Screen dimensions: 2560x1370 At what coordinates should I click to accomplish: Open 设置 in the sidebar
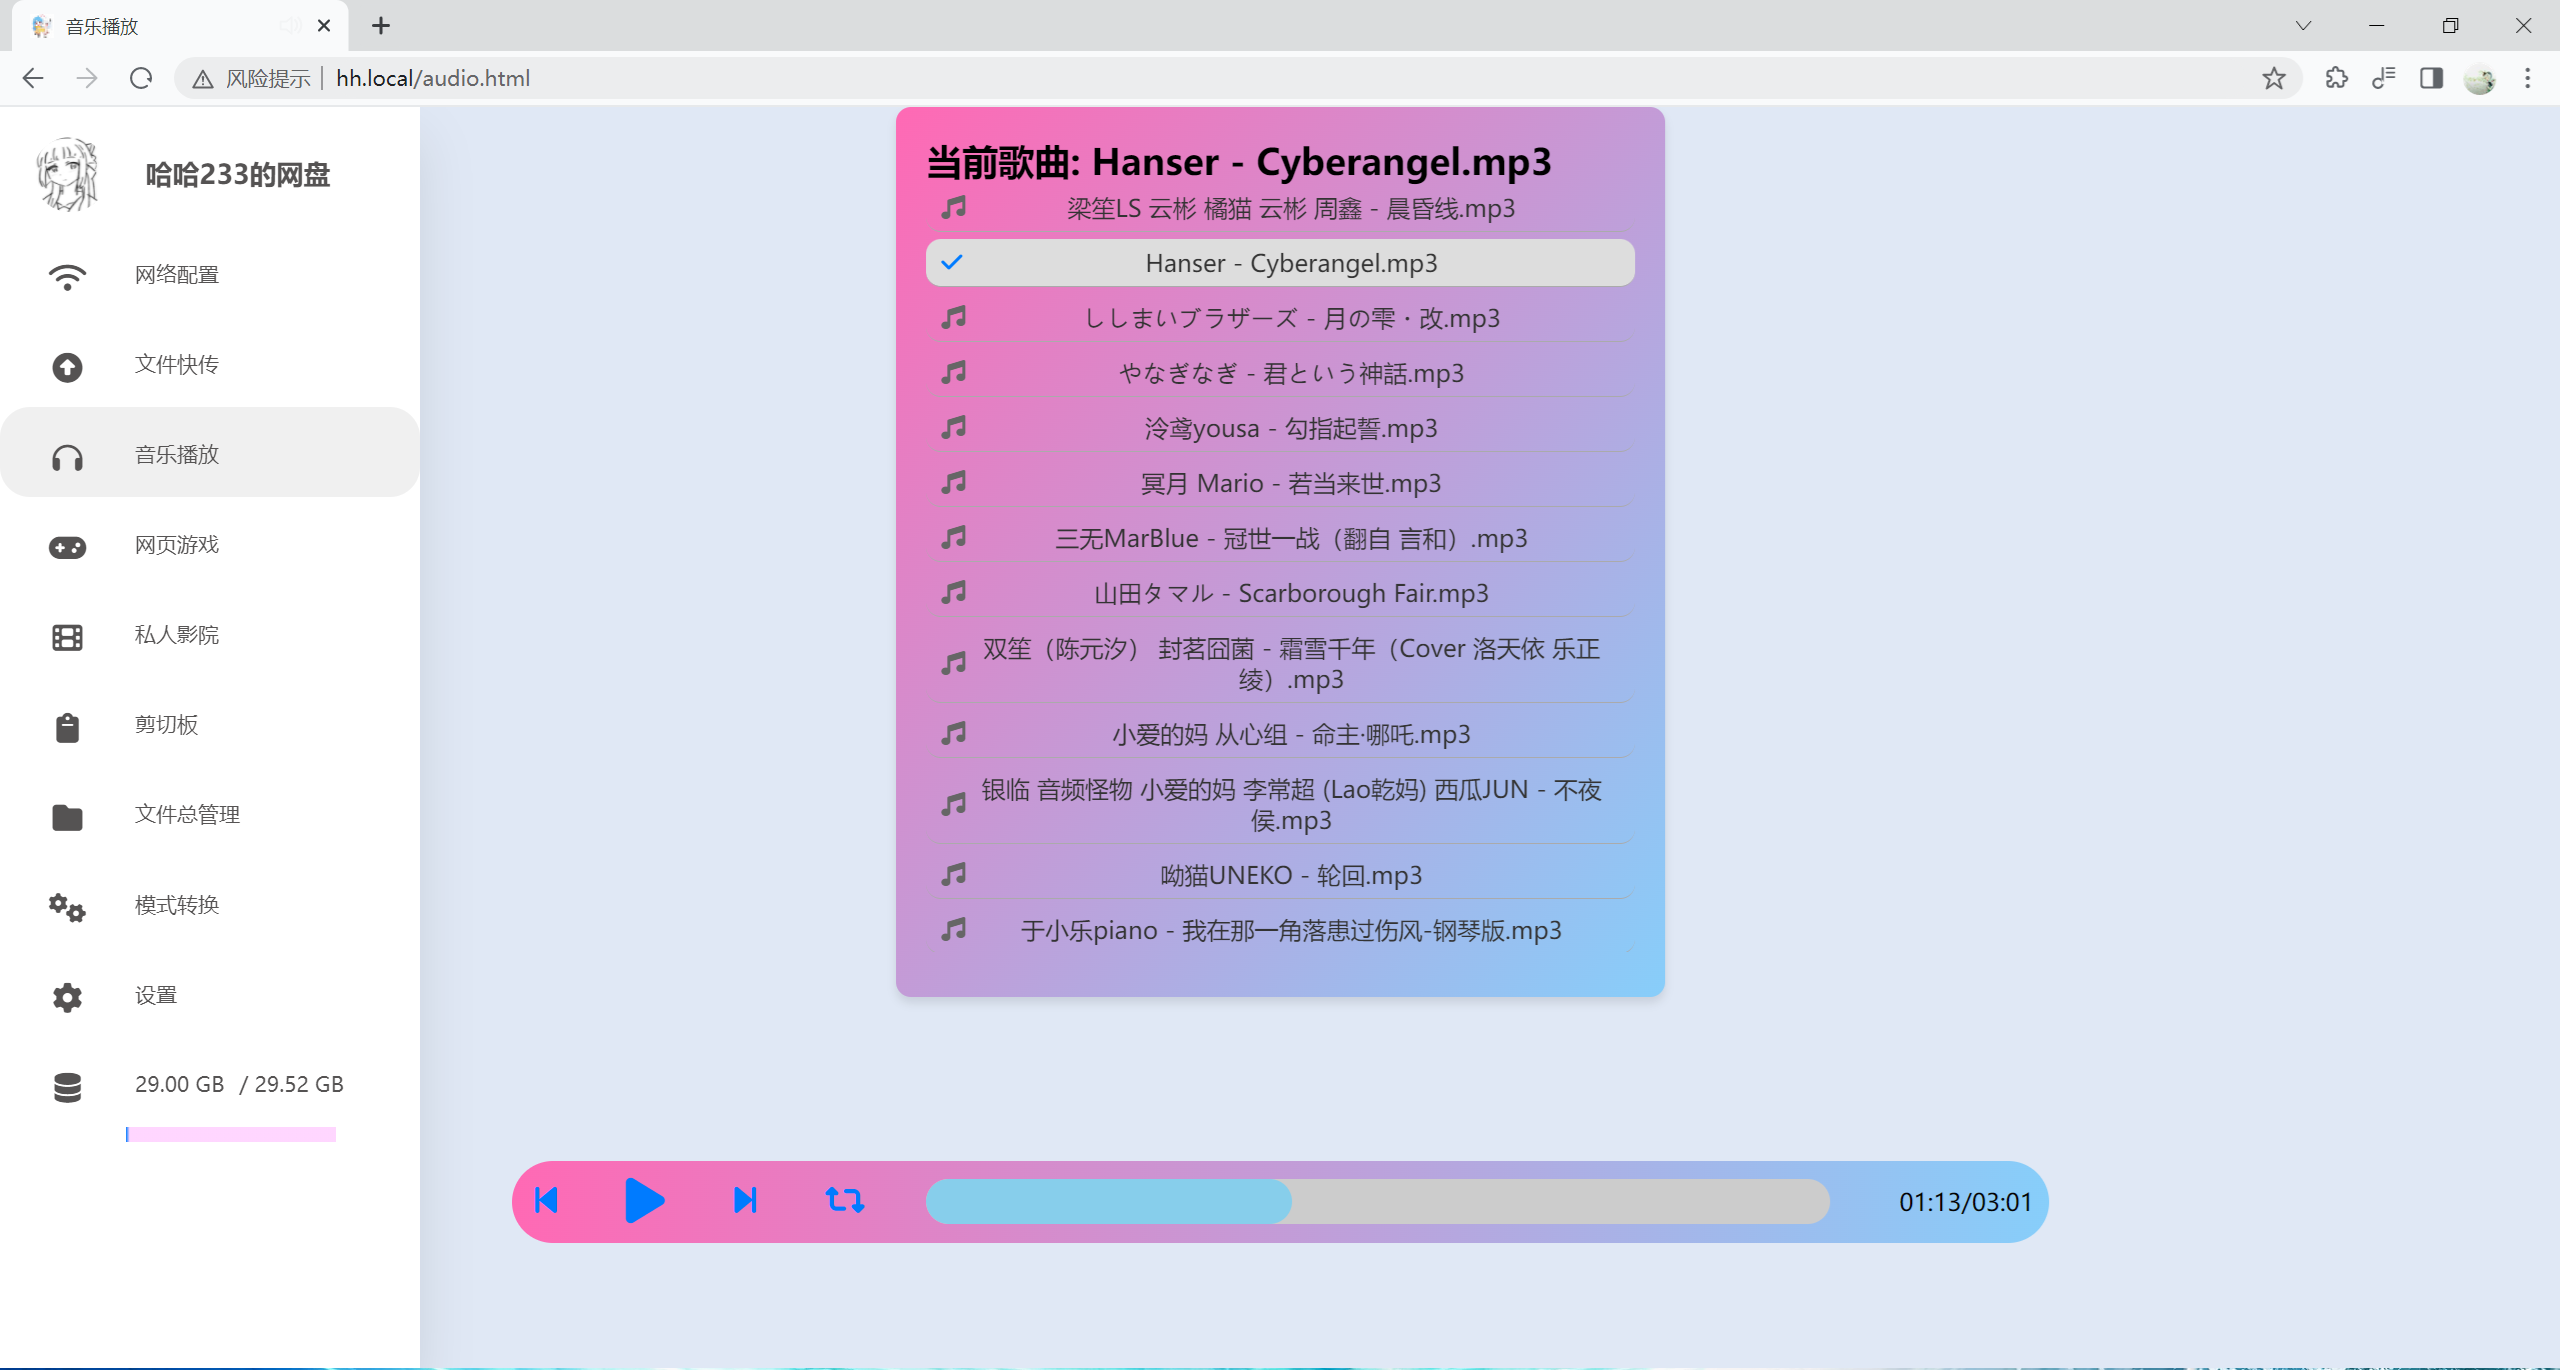click(x=156, y=995)
